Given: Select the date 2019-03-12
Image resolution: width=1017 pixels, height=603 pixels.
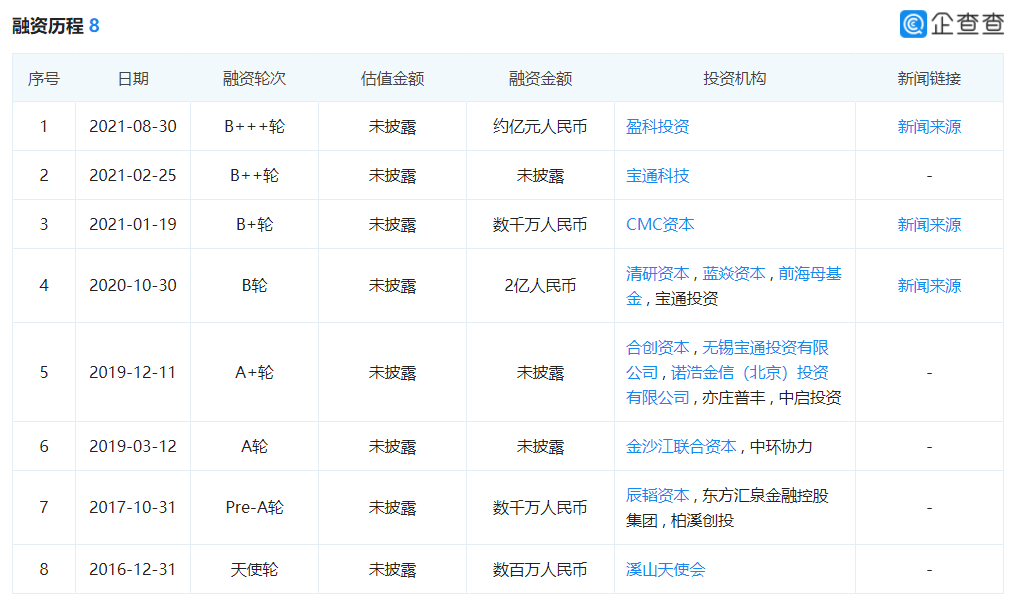Looking at the screenshot, I should (133, 447).
